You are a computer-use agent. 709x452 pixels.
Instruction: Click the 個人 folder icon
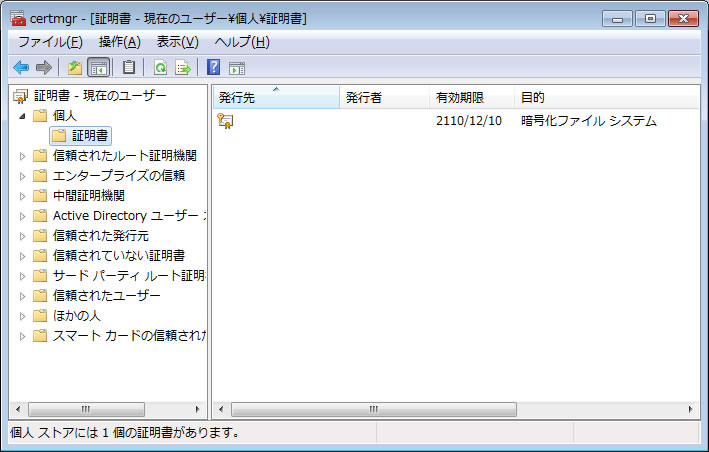40,116
